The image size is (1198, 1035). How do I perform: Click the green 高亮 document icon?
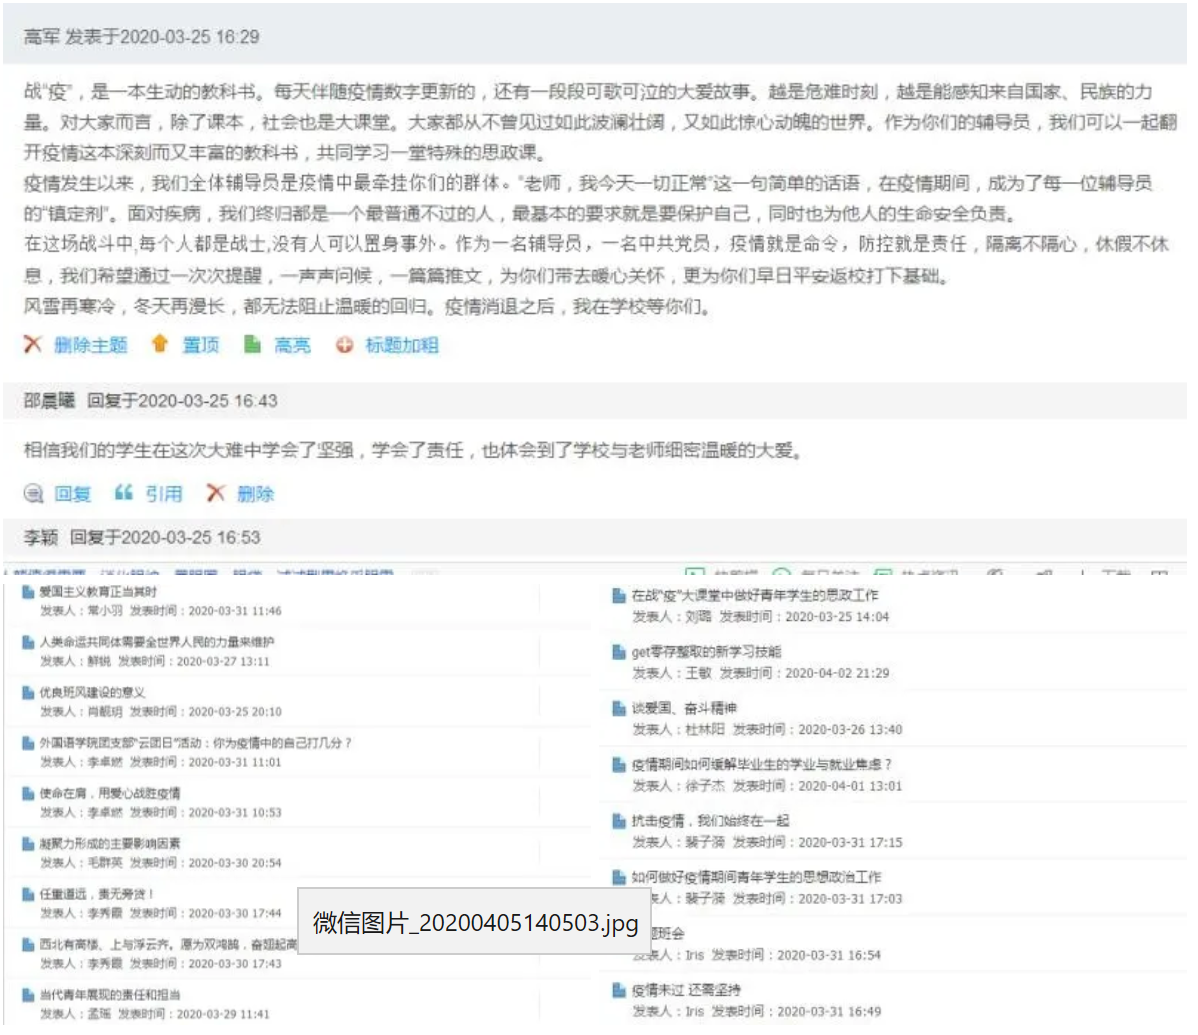pos(253,344)
